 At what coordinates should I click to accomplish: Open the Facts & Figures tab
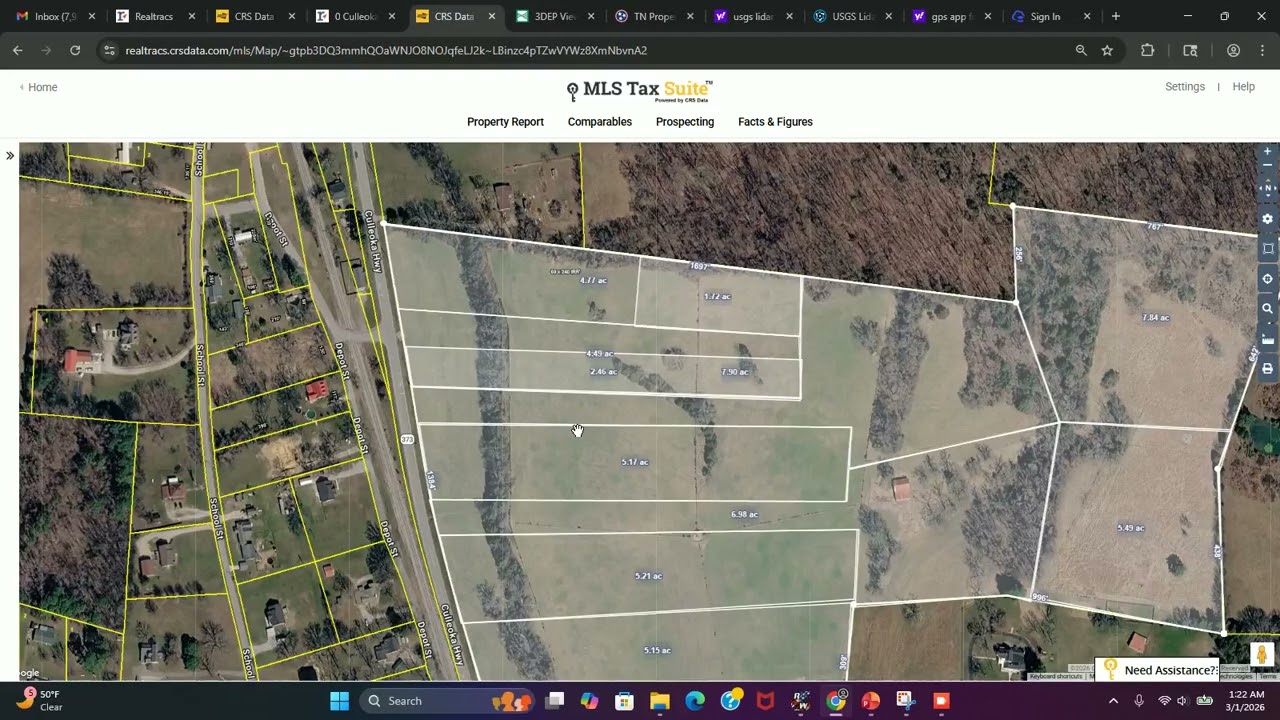point(775,122)
